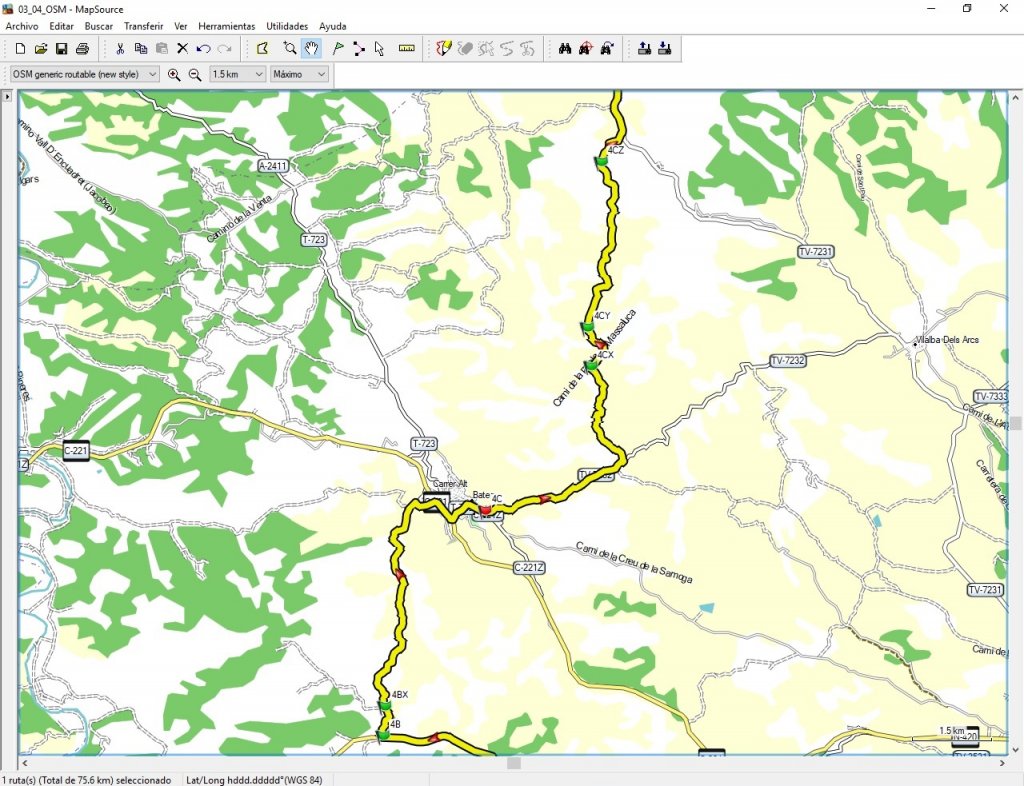1024x786 pixels.
Task: Click the Zoom in magnifier button
Action: (174, 74)
